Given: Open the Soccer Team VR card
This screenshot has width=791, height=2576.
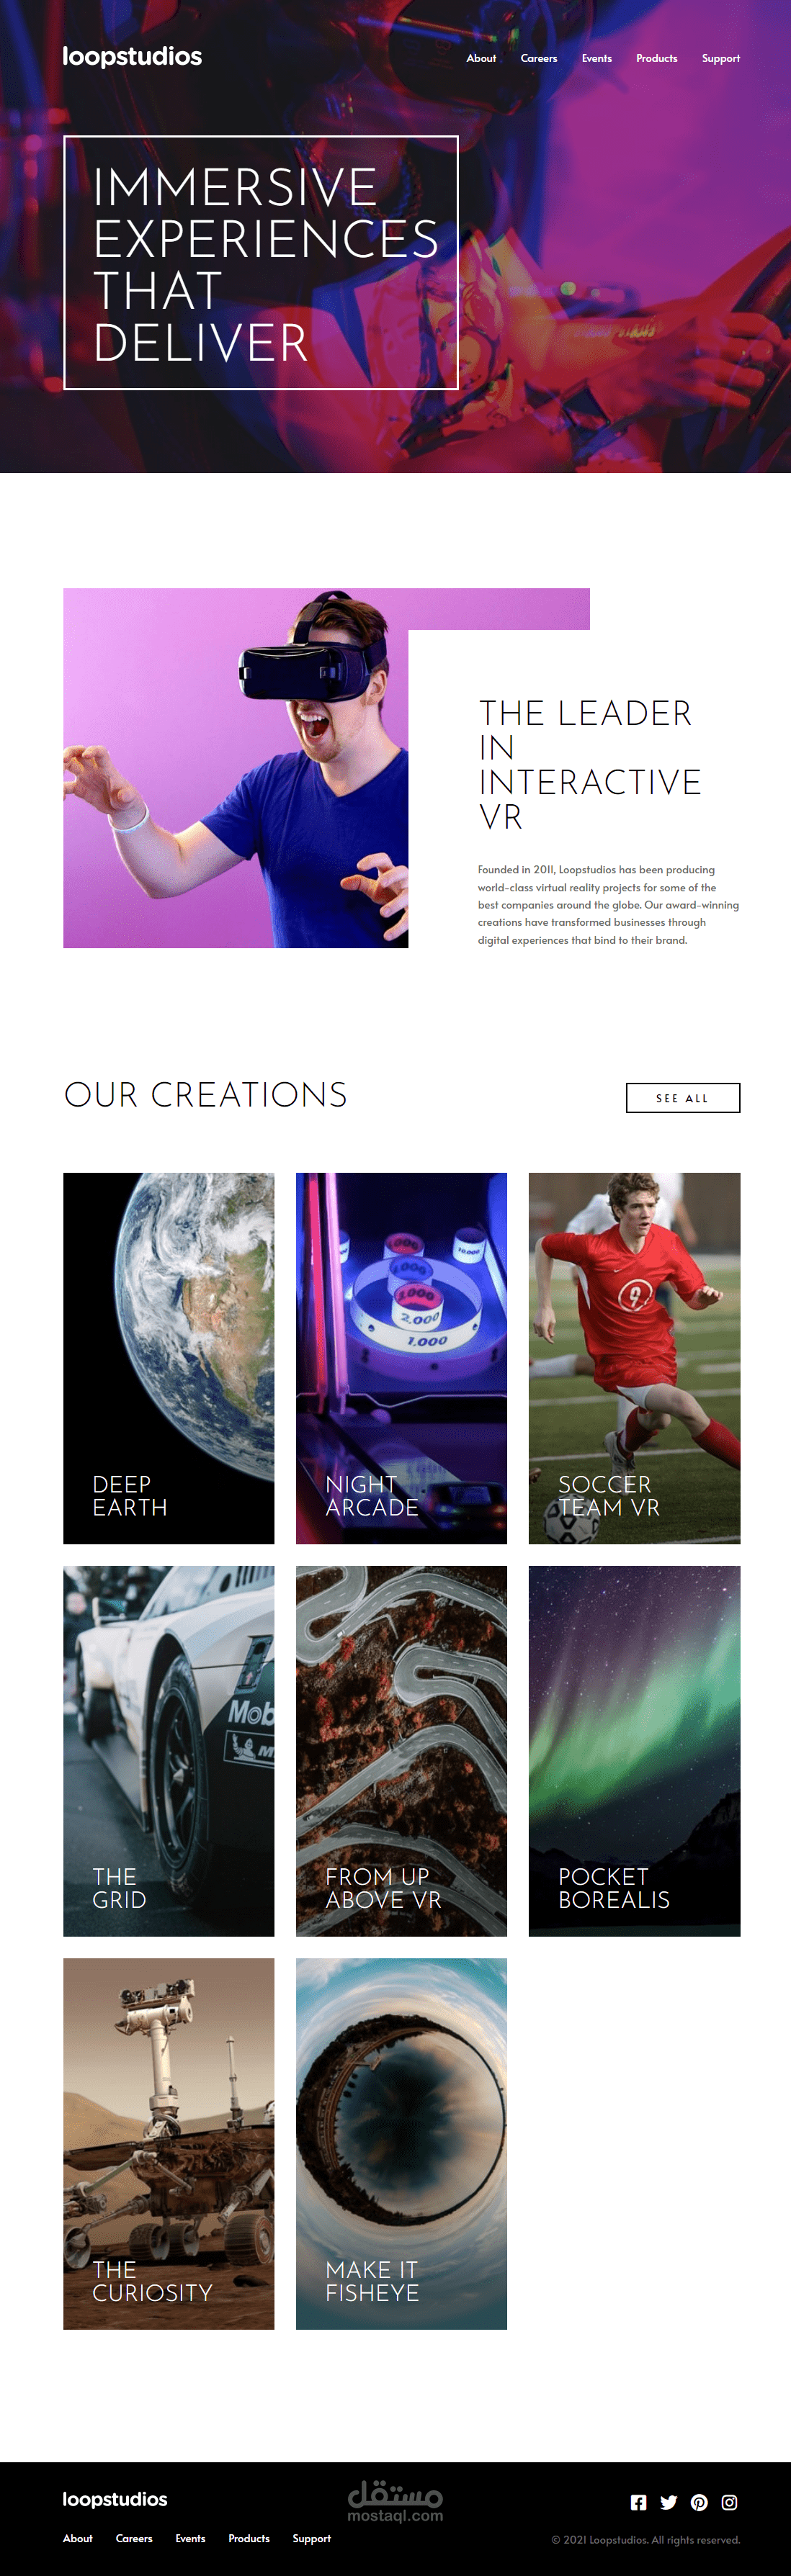Looking at the screenshot, I should [x=634, y=1358].
